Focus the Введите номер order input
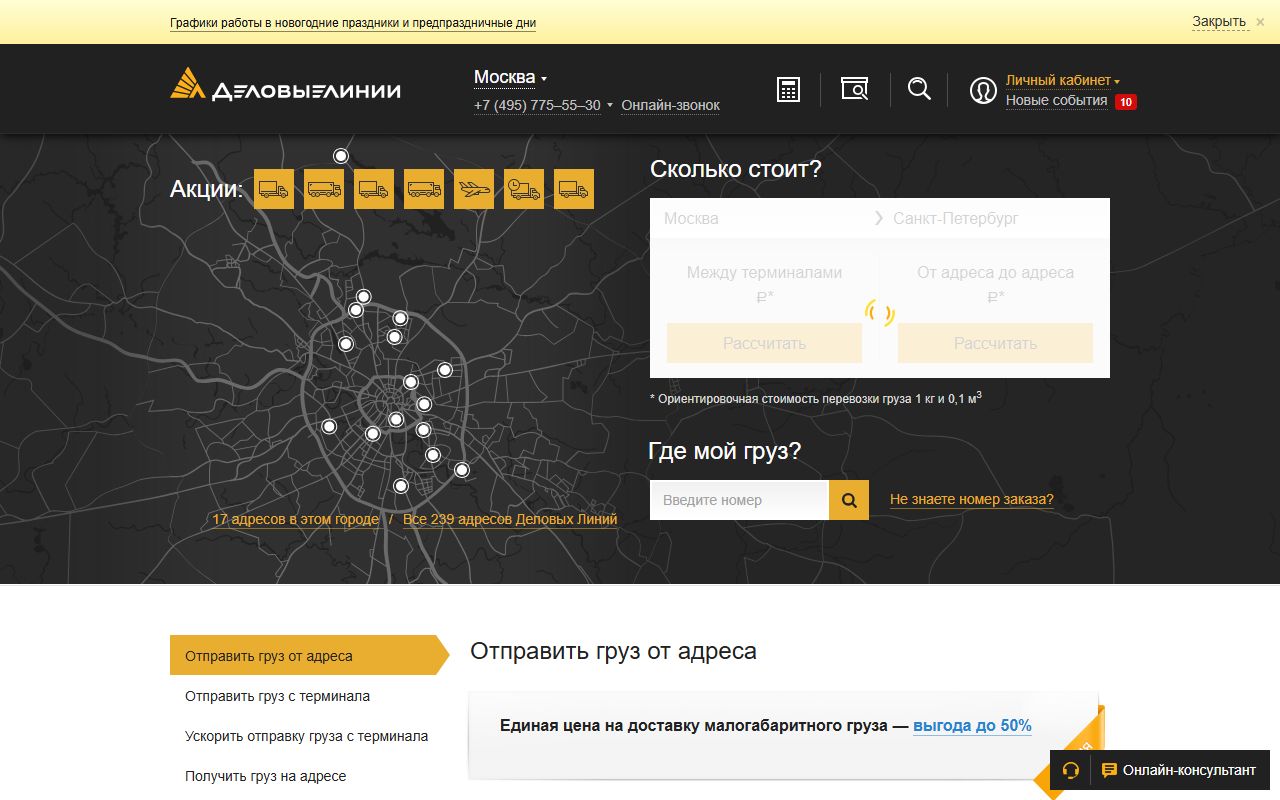 coord(739,500)
